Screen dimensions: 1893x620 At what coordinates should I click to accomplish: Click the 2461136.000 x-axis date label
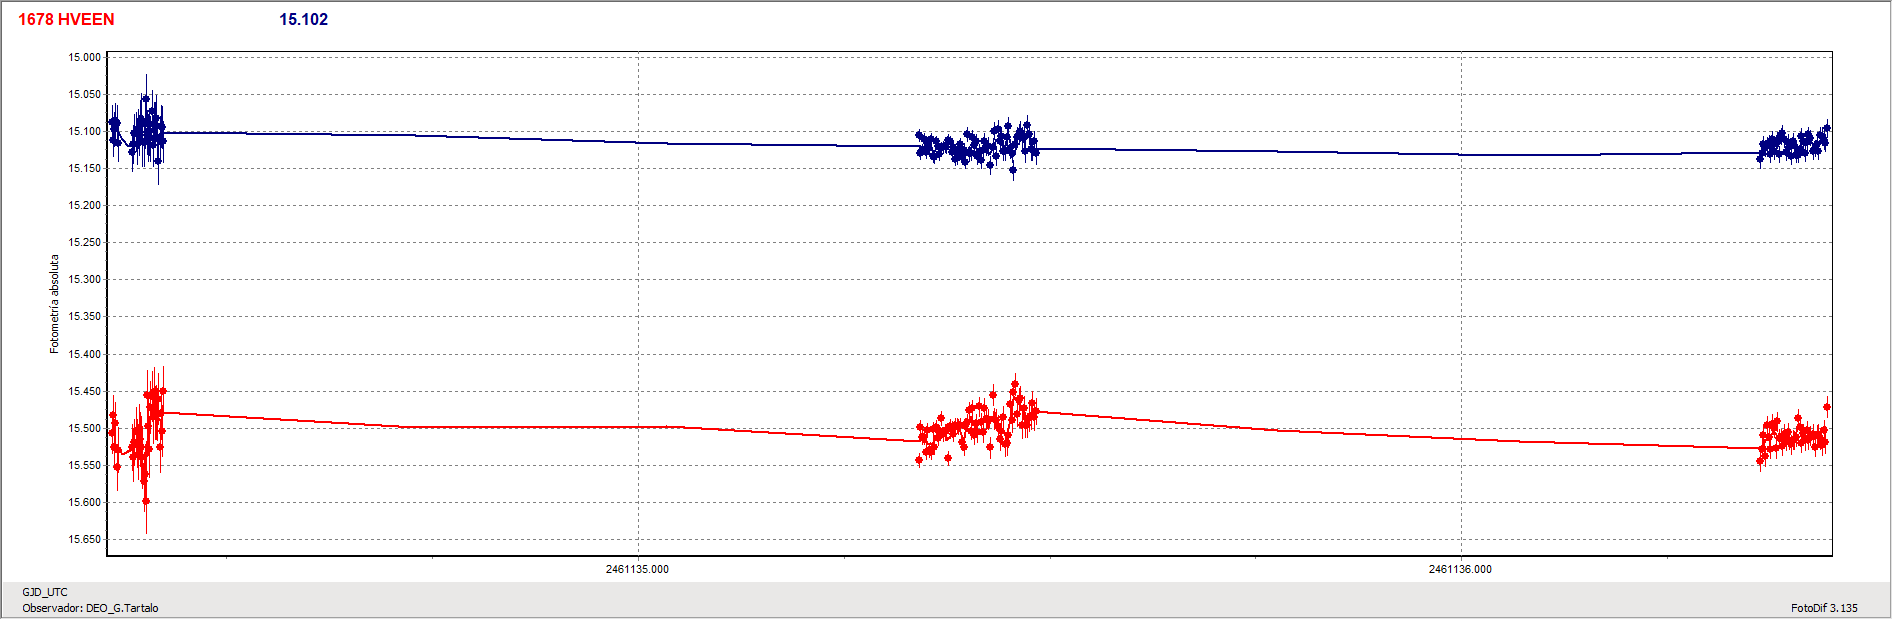click(x=1459, y=569)
